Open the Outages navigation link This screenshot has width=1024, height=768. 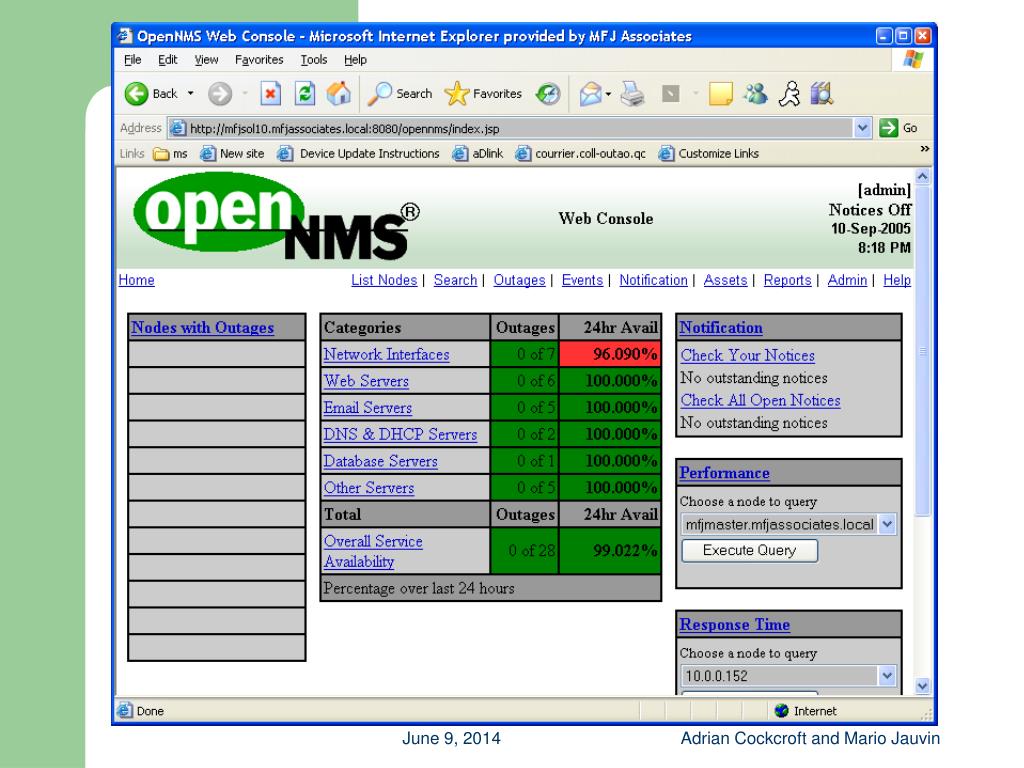(519, 280)
